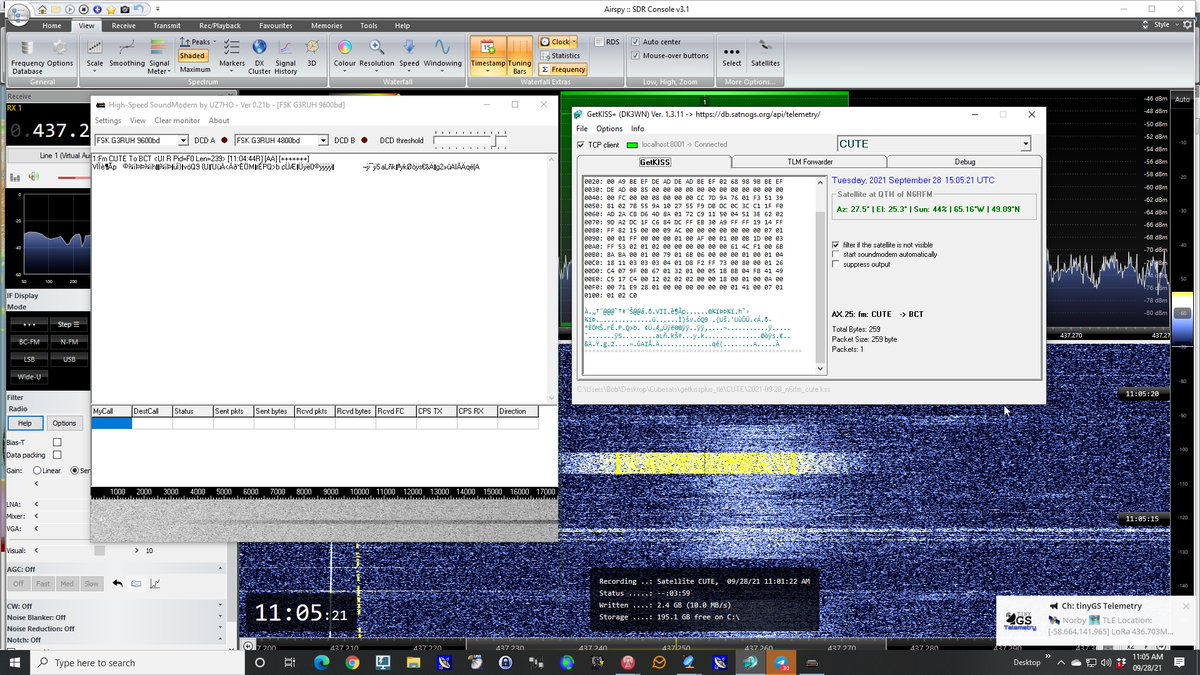This screenshot has height=675, width=1200.
Task: Open the DX Cluster globe icon
Action: click(259, 56)
